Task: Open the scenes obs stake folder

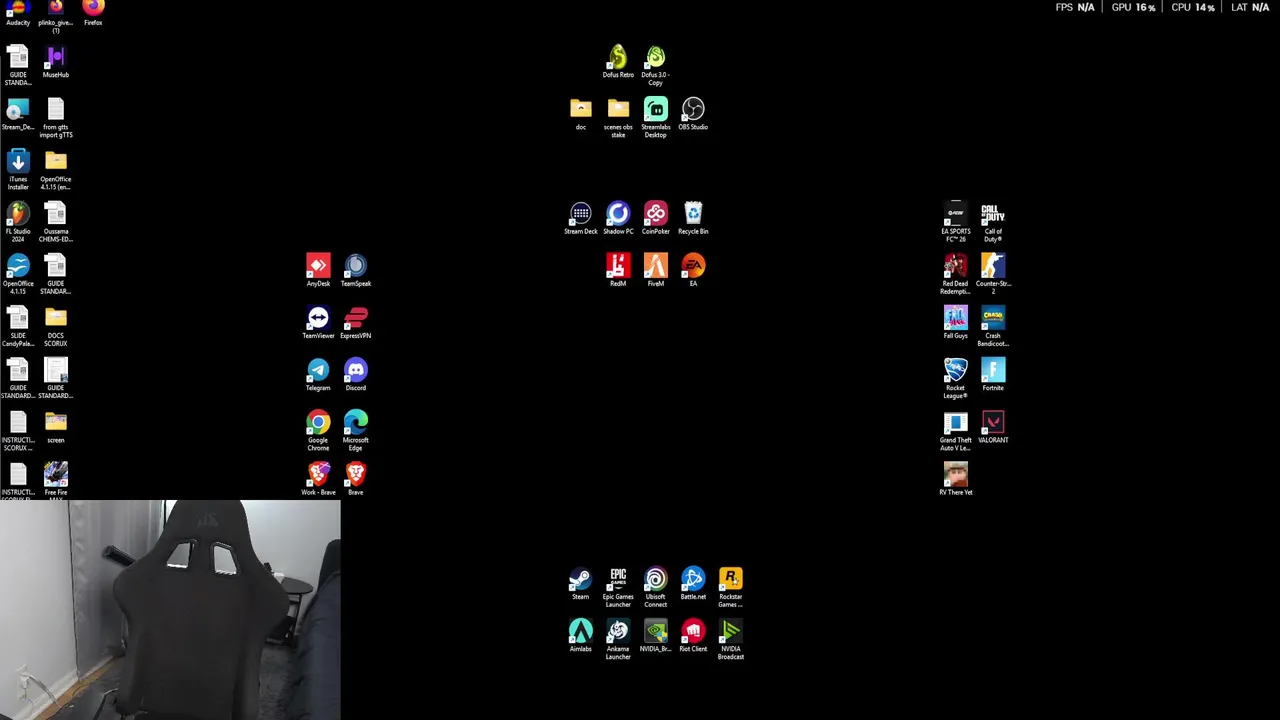Action: 618,118
